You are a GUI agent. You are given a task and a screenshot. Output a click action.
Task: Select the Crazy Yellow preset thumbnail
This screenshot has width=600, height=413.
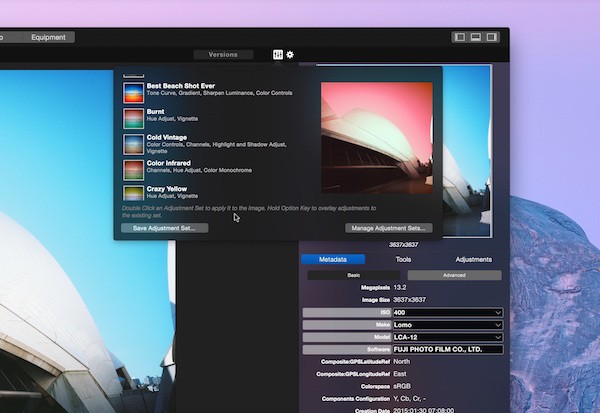coord(134,193)
